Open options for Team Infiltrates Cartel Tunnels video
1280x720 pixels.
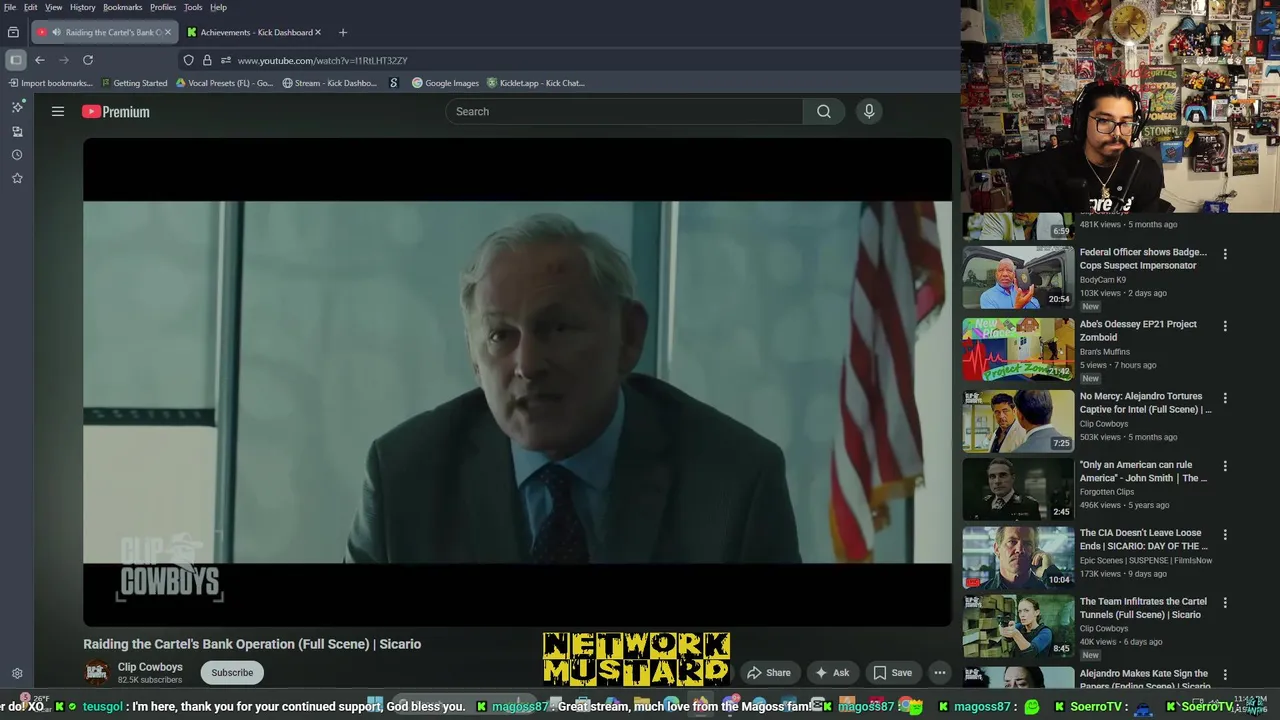pyautogui.click(x=1225, y=603)
